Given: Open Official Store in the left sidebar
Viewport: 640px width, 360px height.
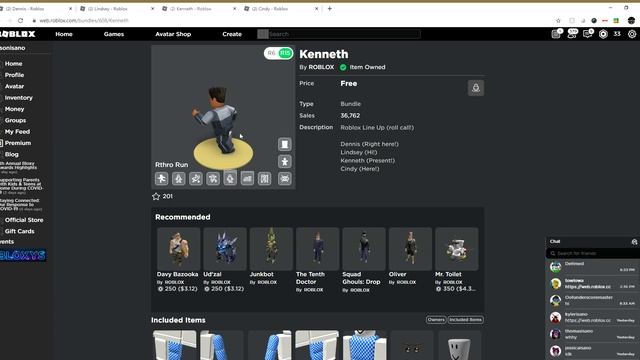Looking at the screenshot, I should [x=24, y=220].
